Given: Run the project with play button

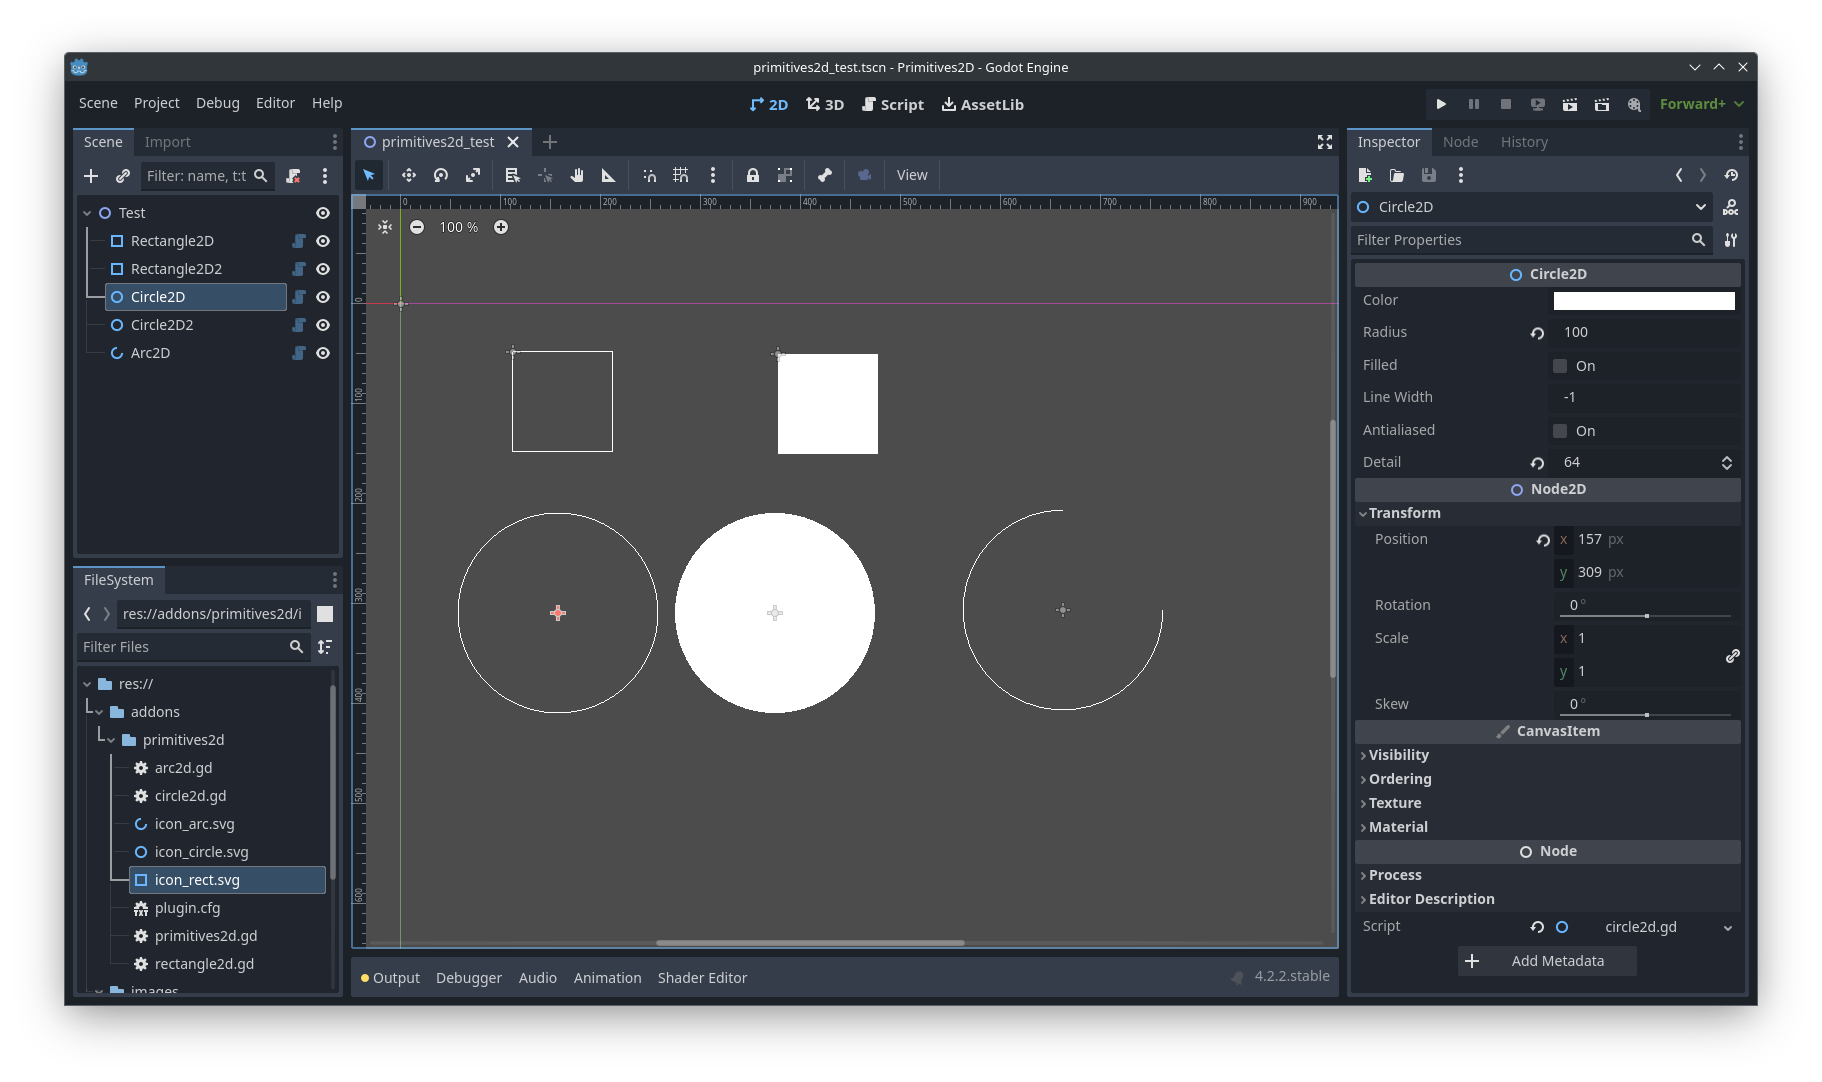Looking at the screenshot, I should (1441, 104).
